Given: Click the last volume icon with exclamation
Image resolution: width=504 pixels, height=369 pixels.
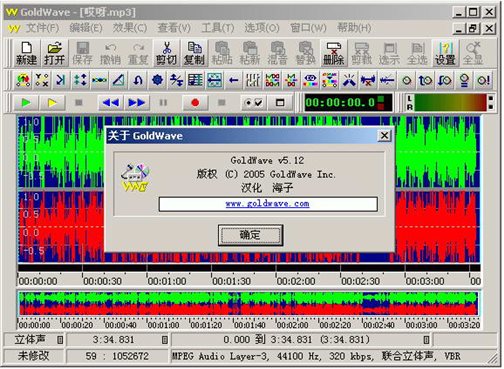Looking at the screenshot, I should [483, 80].
